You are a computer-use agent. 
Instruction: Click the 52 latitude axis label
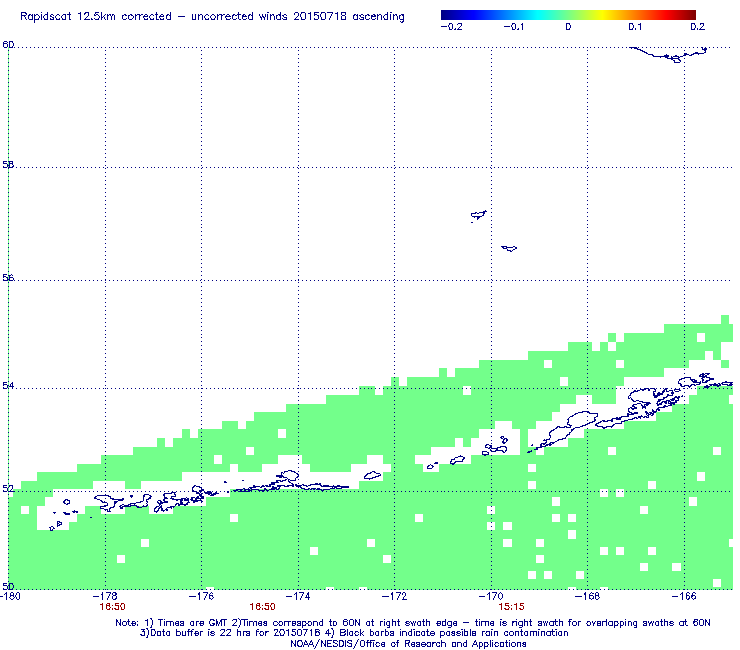pos(8,489)
